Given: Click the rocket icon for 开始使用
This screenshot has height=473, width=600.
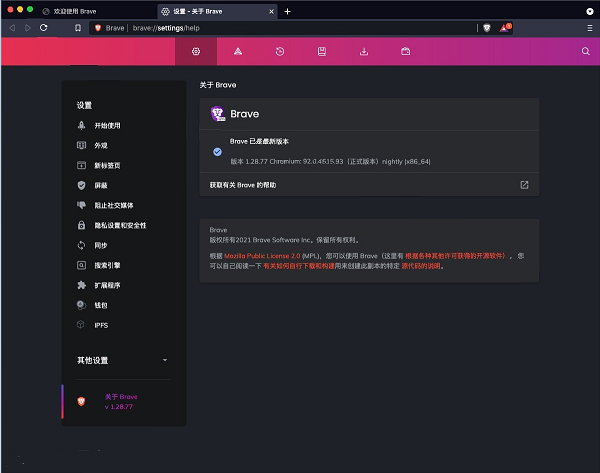Looking at the screenshot, I should point(82,125).
